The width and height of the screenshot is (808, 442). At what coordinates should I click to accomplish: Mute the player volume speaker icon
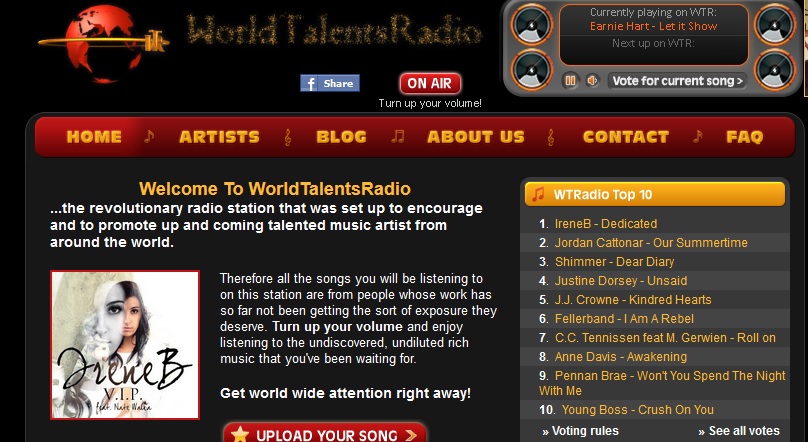(593, 80)
